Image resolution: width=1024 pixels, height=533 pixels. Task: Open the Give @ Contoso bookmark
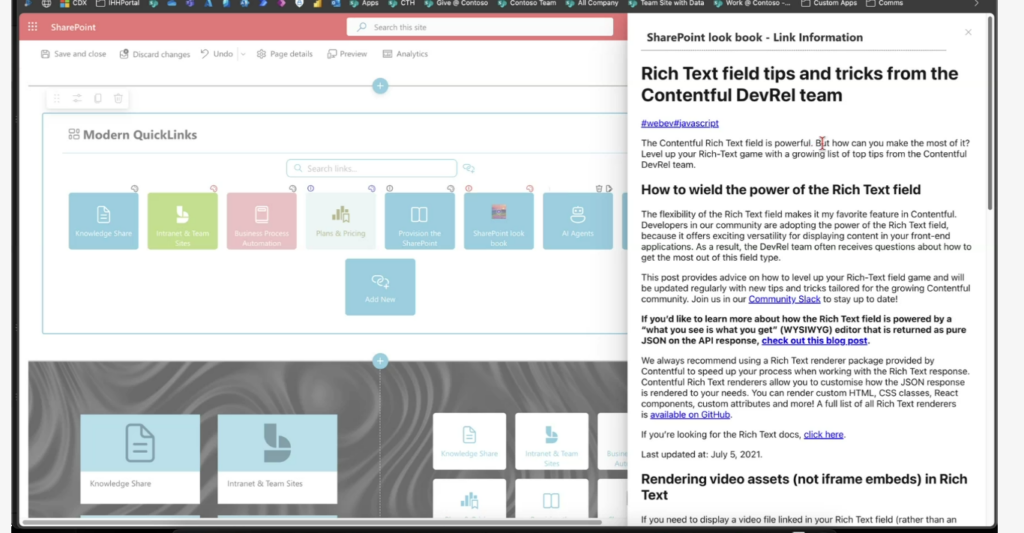(456, 3)
